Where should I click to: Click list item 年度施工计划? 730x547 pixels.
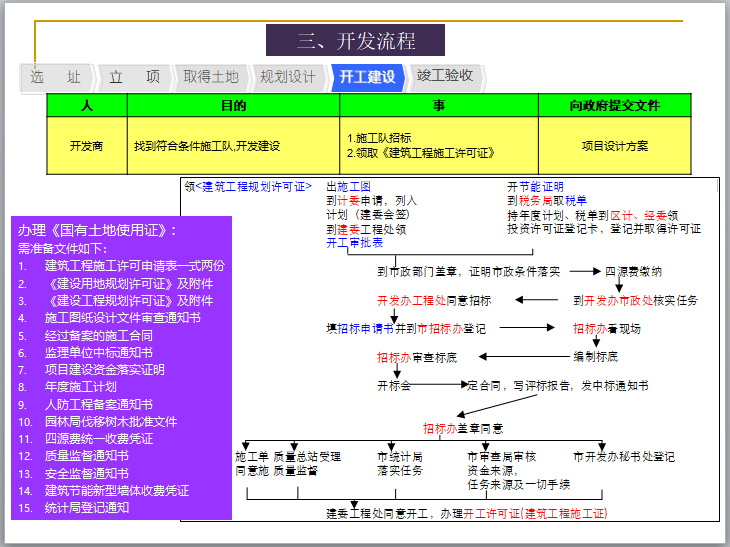80,387
